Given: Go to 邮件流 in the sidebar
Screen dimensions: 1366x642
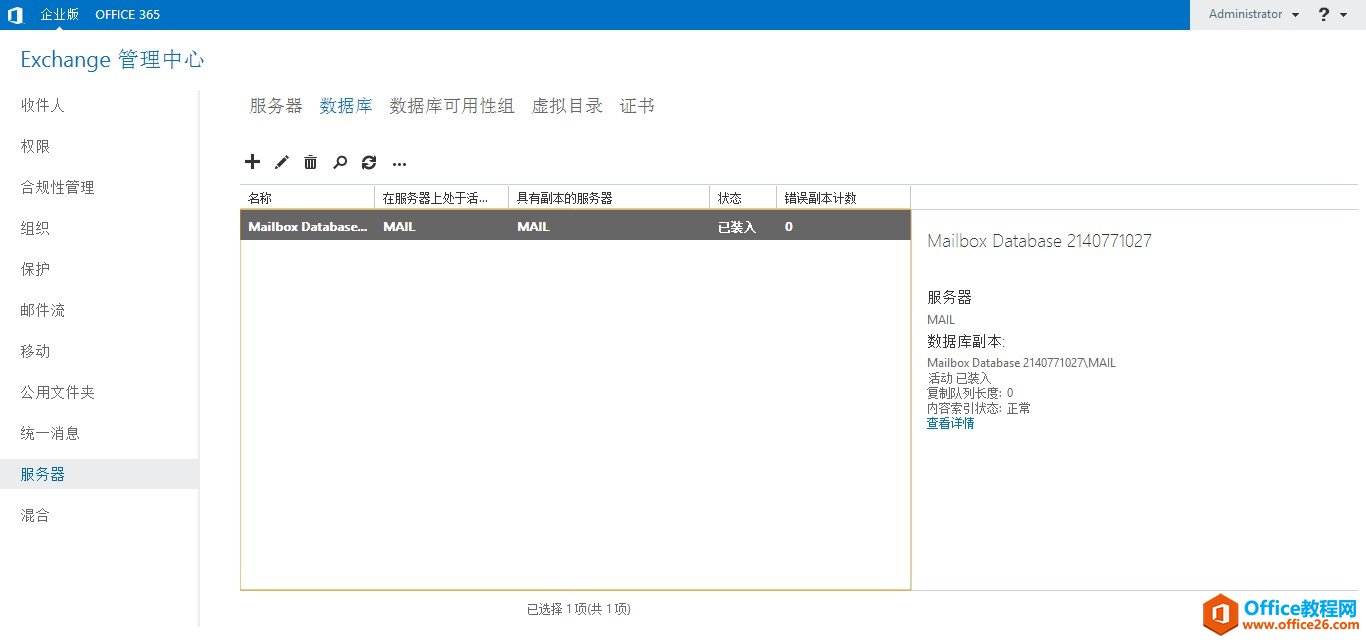Looking at the screenshot, I should click(43, 310).
